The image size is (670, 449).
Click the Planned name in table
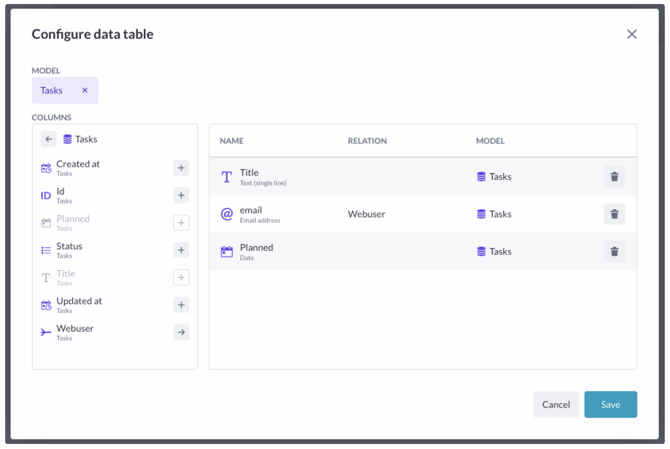click(256, 247)
